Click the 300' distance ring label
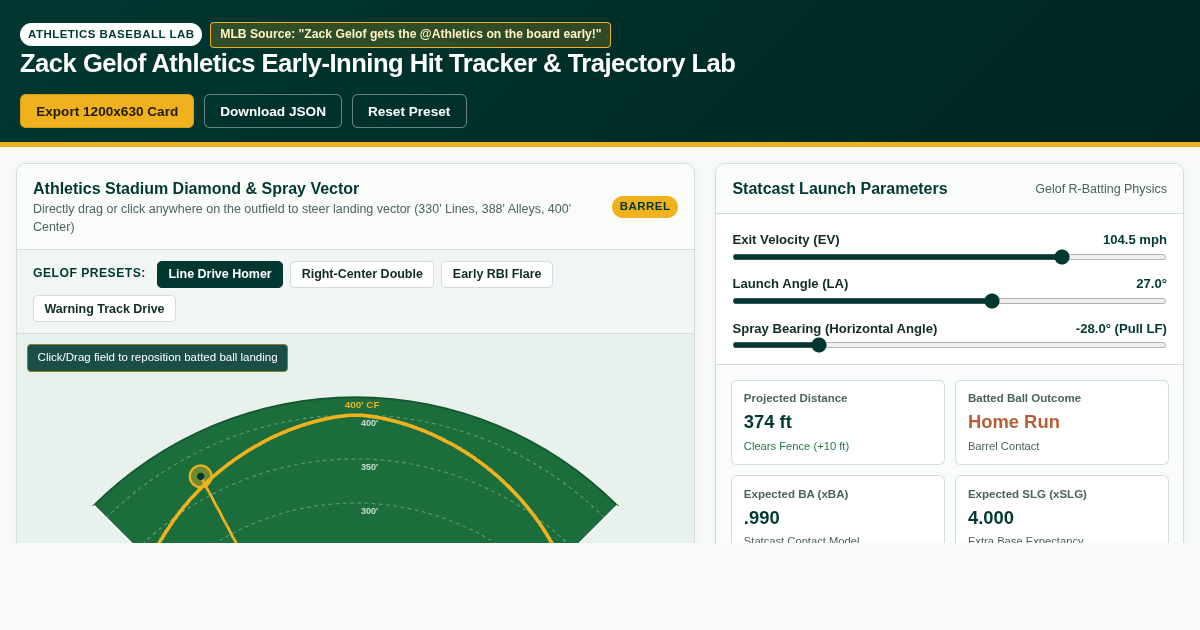The width and height of the screenshot is (1200, 630). click(x=370, y=511)
